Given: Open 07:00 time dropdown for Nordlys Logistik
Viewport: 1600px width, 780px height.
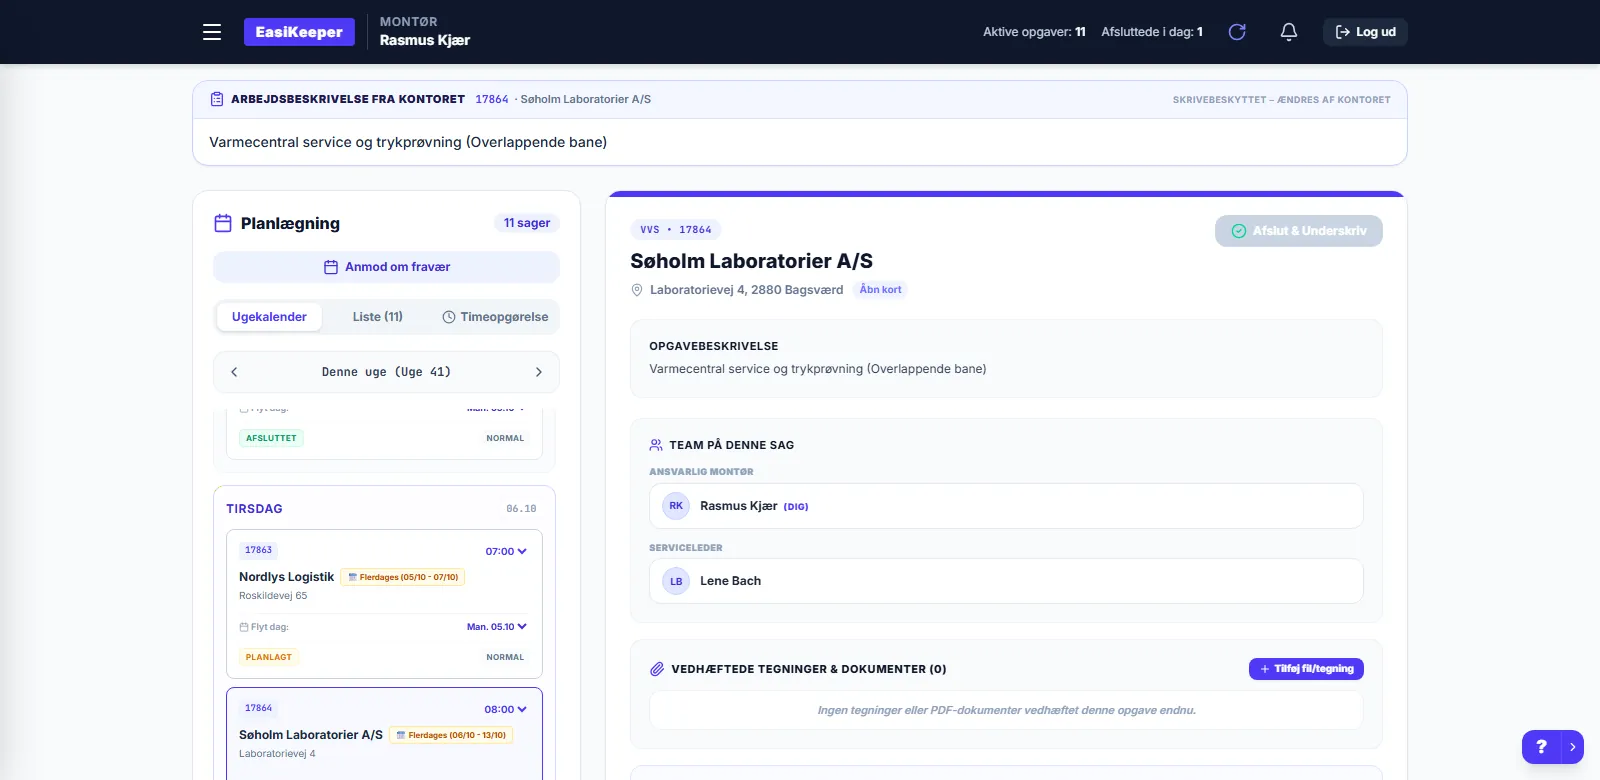Looking at the screenshot, I should (x=506, y=551).
